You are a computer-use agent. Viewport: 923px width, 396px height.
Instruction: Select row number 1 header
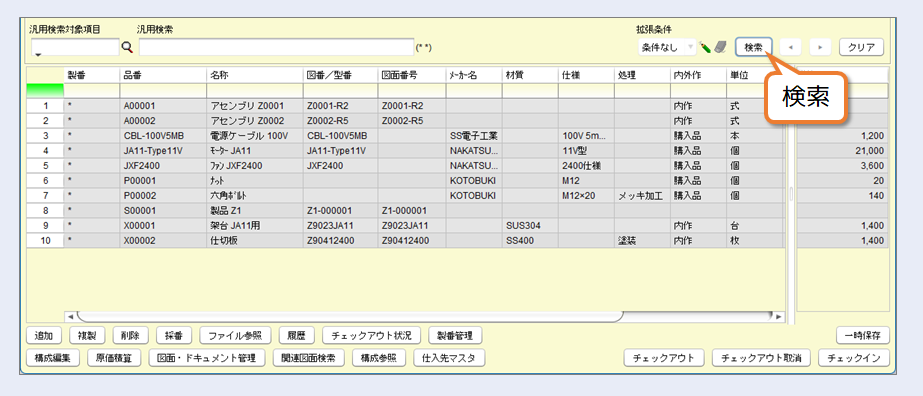click(45, 107)
